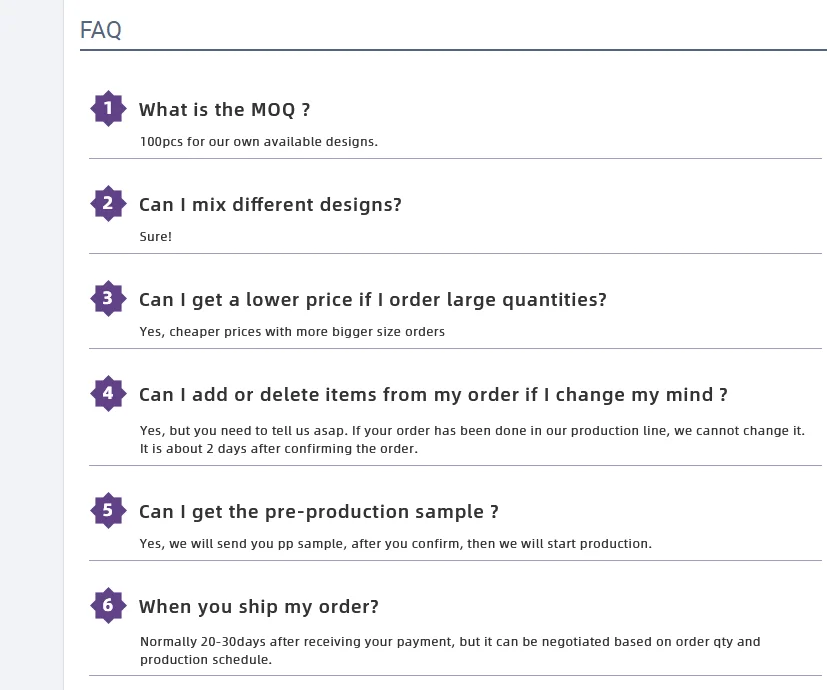This screenshot has height=690, width=827.
Task: Click the purple number 4 badge
Action: click(108, 393)
